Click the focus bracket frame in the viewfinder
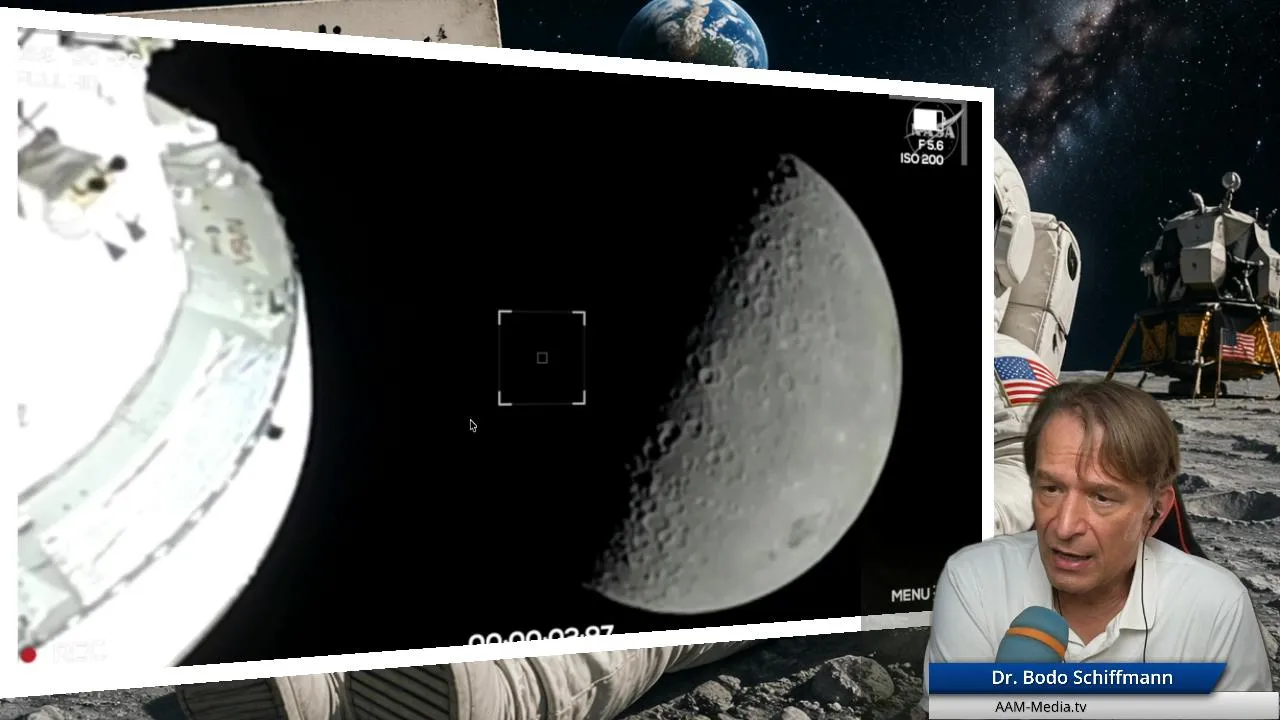This screenshot has width=1280, height=720. pos(542,358)
